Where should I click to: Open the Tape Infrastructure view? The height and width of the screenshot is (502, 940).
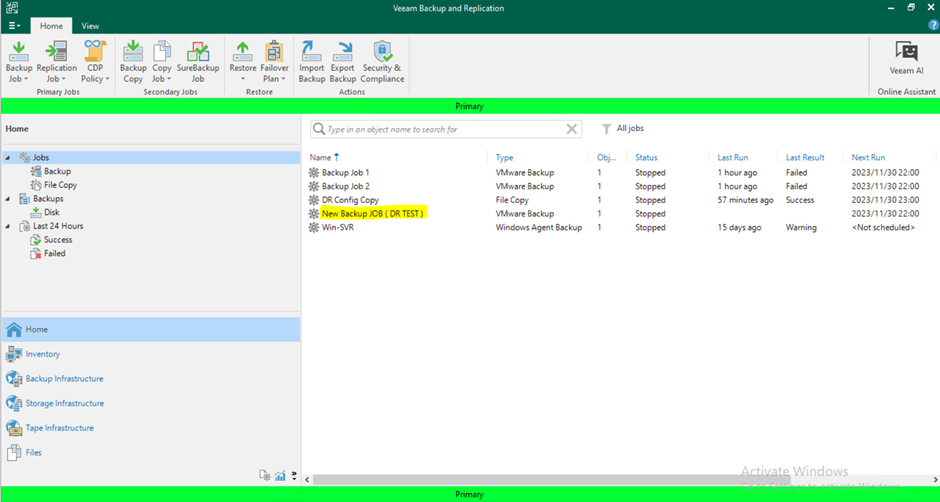[150, 428]
